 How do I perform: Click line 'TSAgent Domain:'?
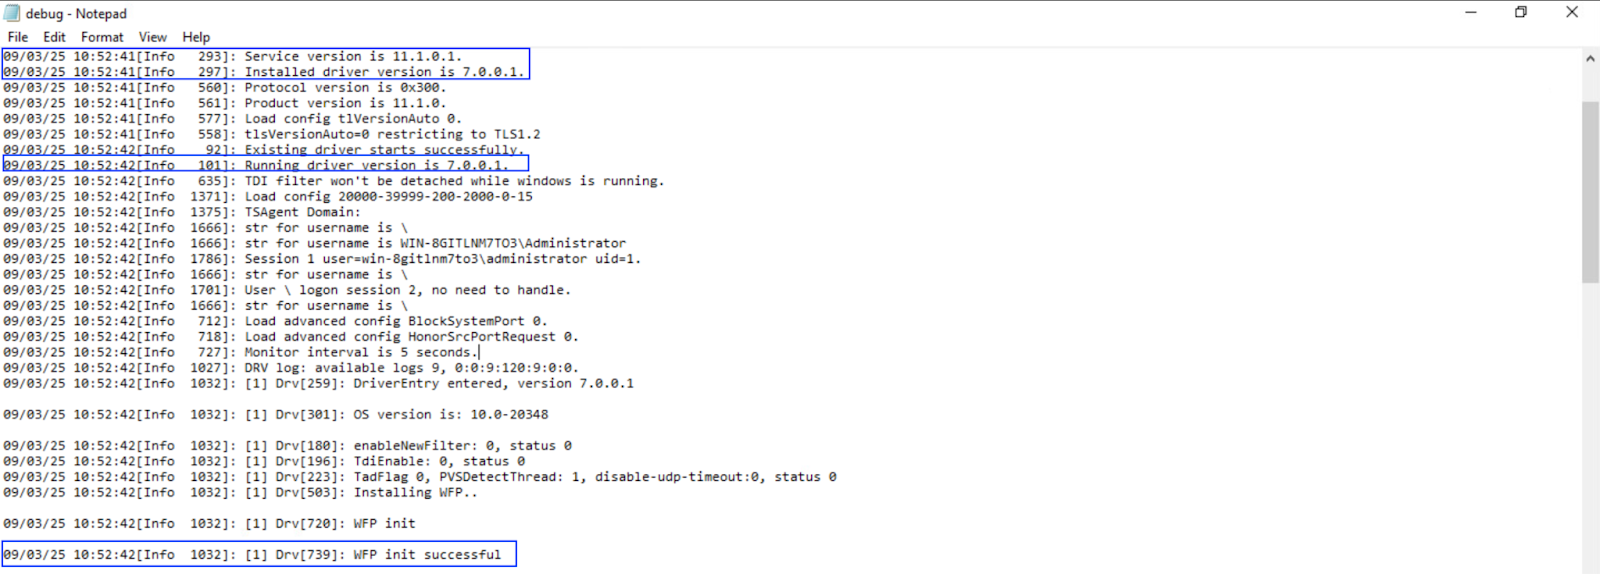pyautogui.click(x=182, y=212)
